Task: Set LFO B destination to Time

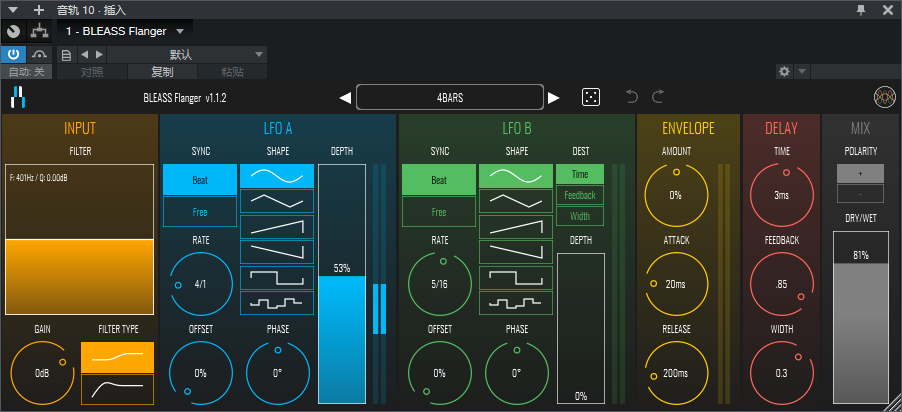Action: click(x=580, y=174)
